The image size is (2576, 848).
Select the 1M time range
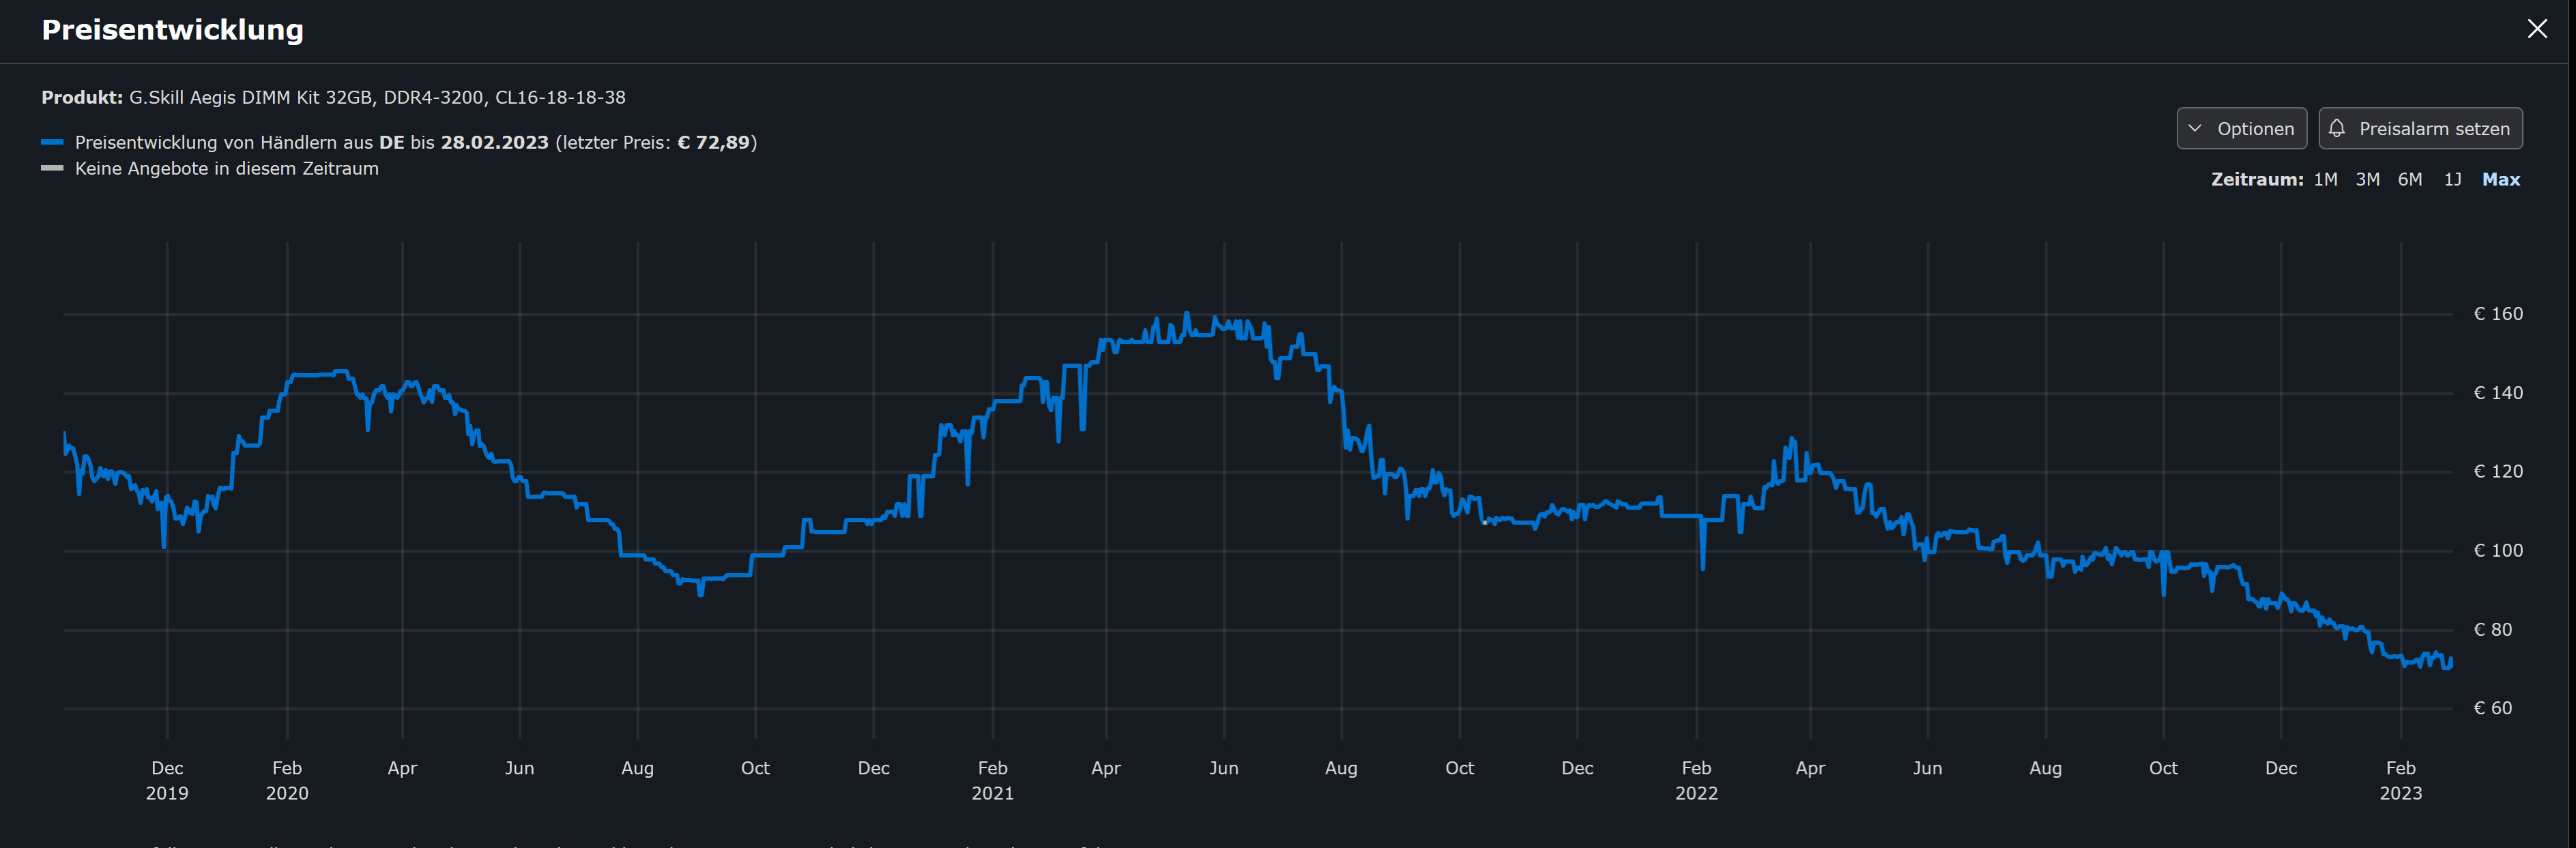coord(2325,180)
